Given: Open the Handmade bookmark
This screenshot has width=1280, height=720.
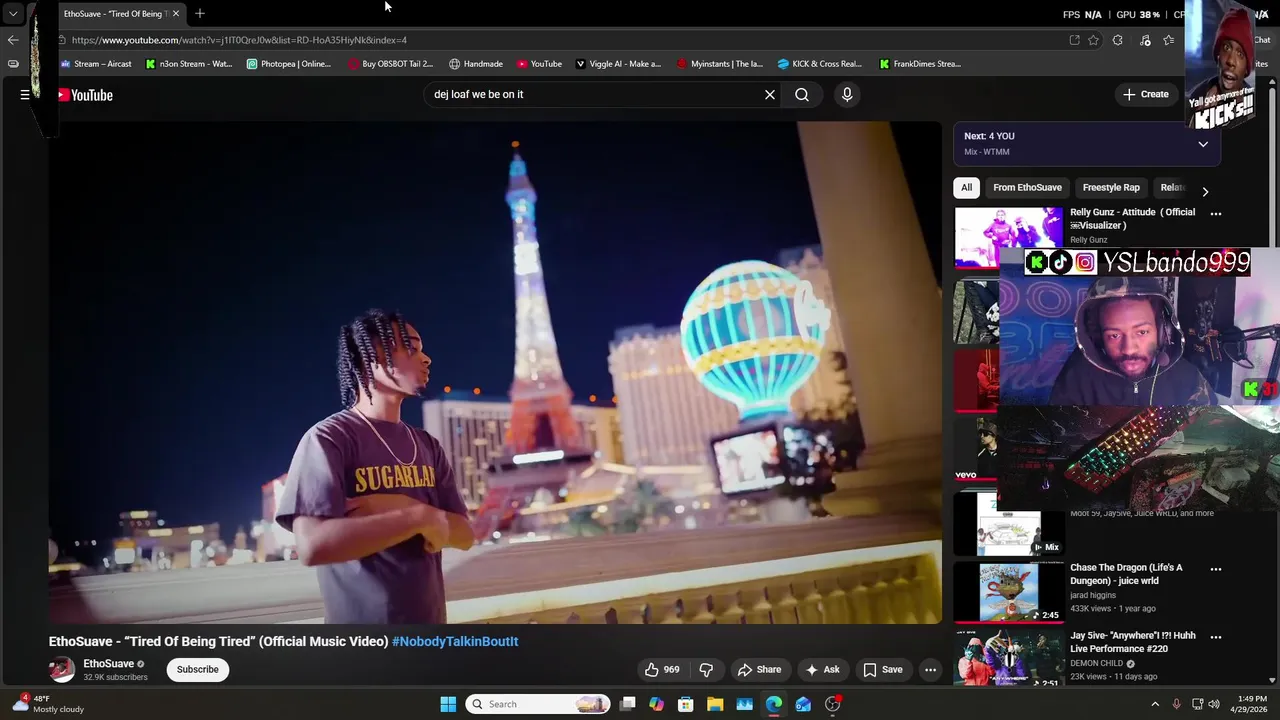Looking at the screenshot, I should [x=476, y=64].
